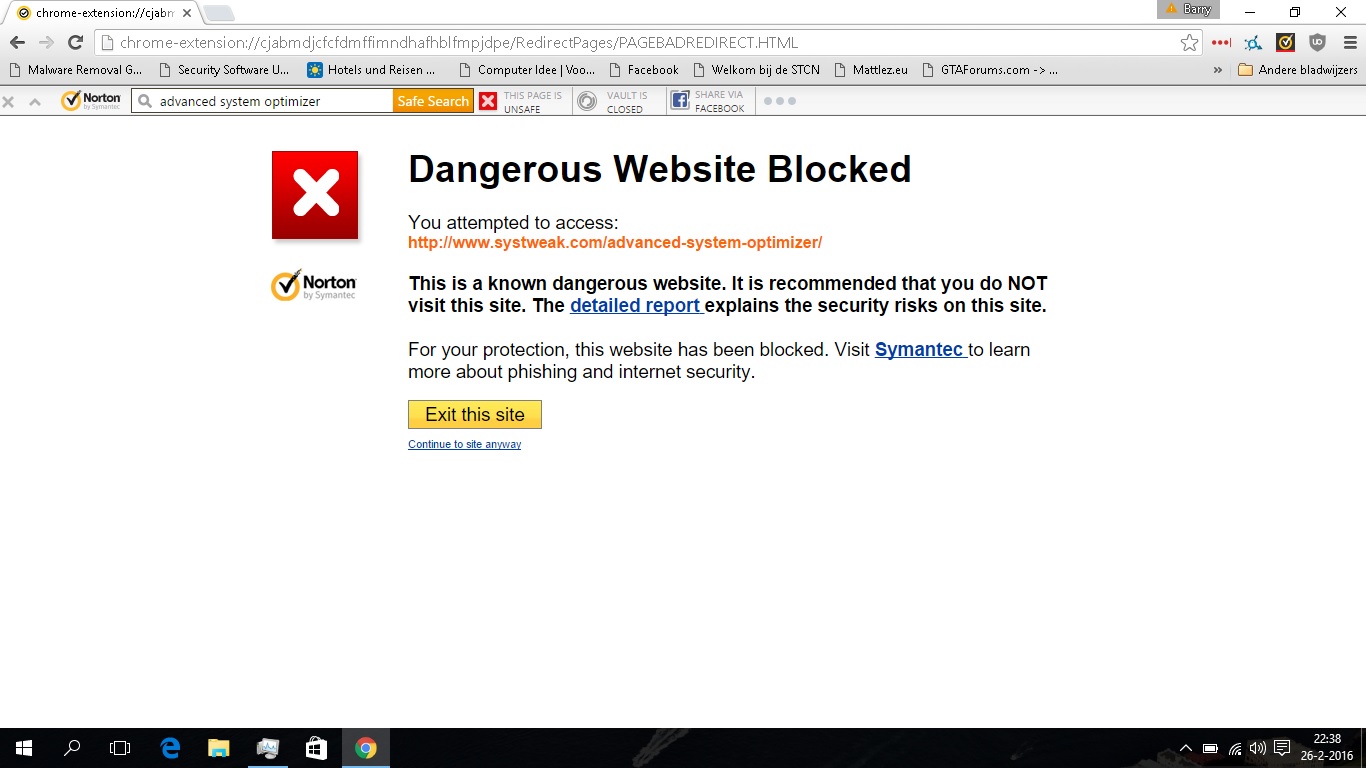Expand the bookmarks overflow chevron

point(1217,70)
